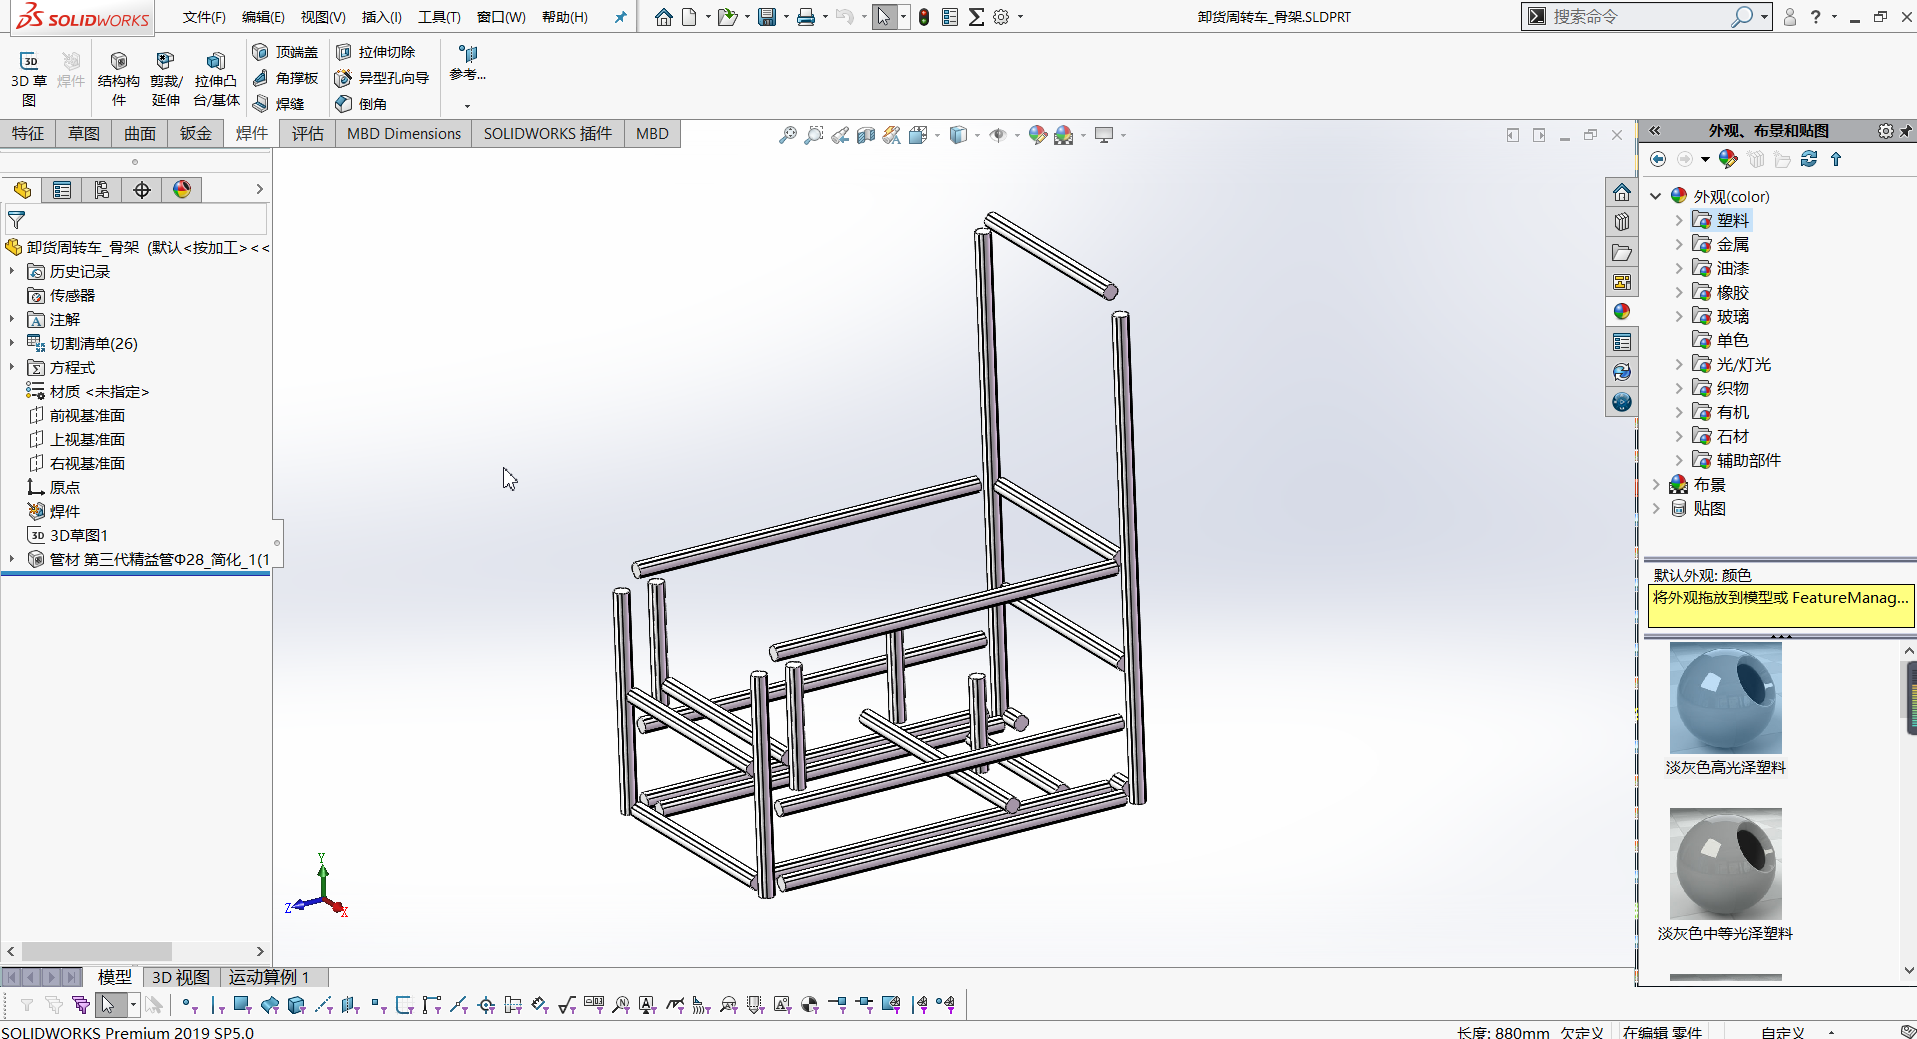Image resolution: width=1917 pixels, height=1039 pixels.
Task: Open the apply scene icon in the viewport toolbar
Action: coord(1064,135)
